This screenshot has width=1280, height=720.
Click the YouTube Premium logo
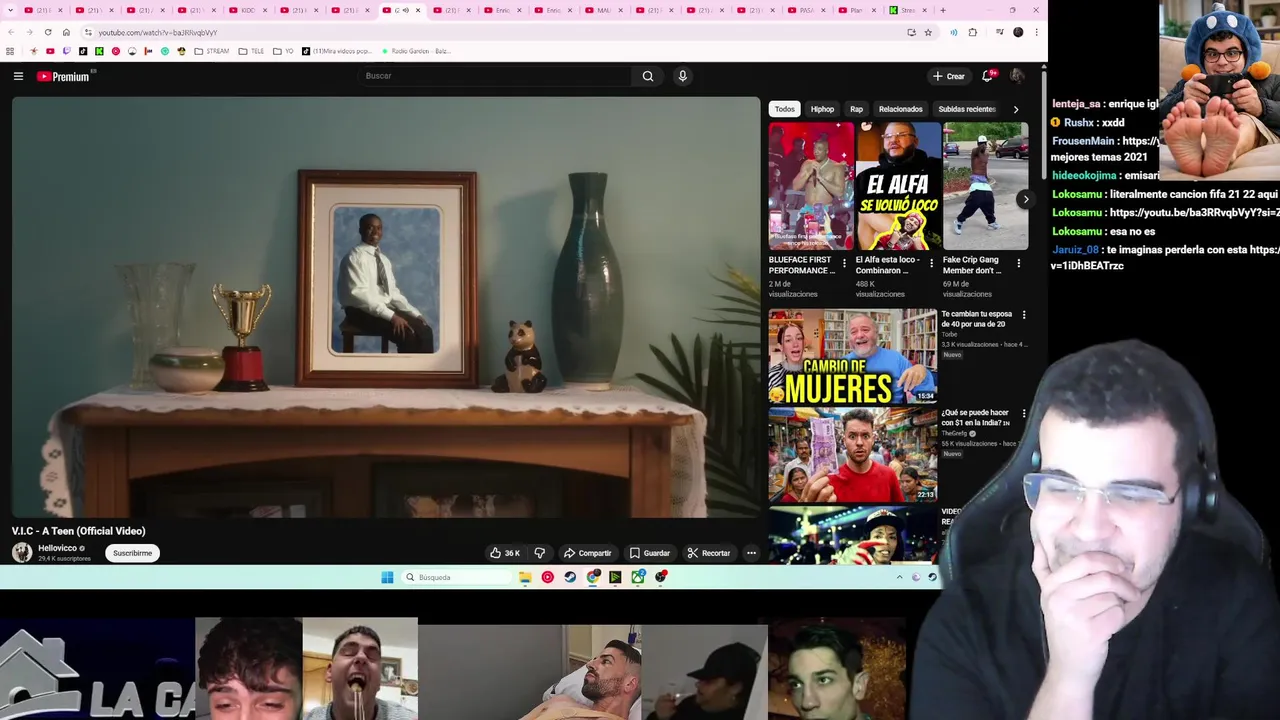64,76
